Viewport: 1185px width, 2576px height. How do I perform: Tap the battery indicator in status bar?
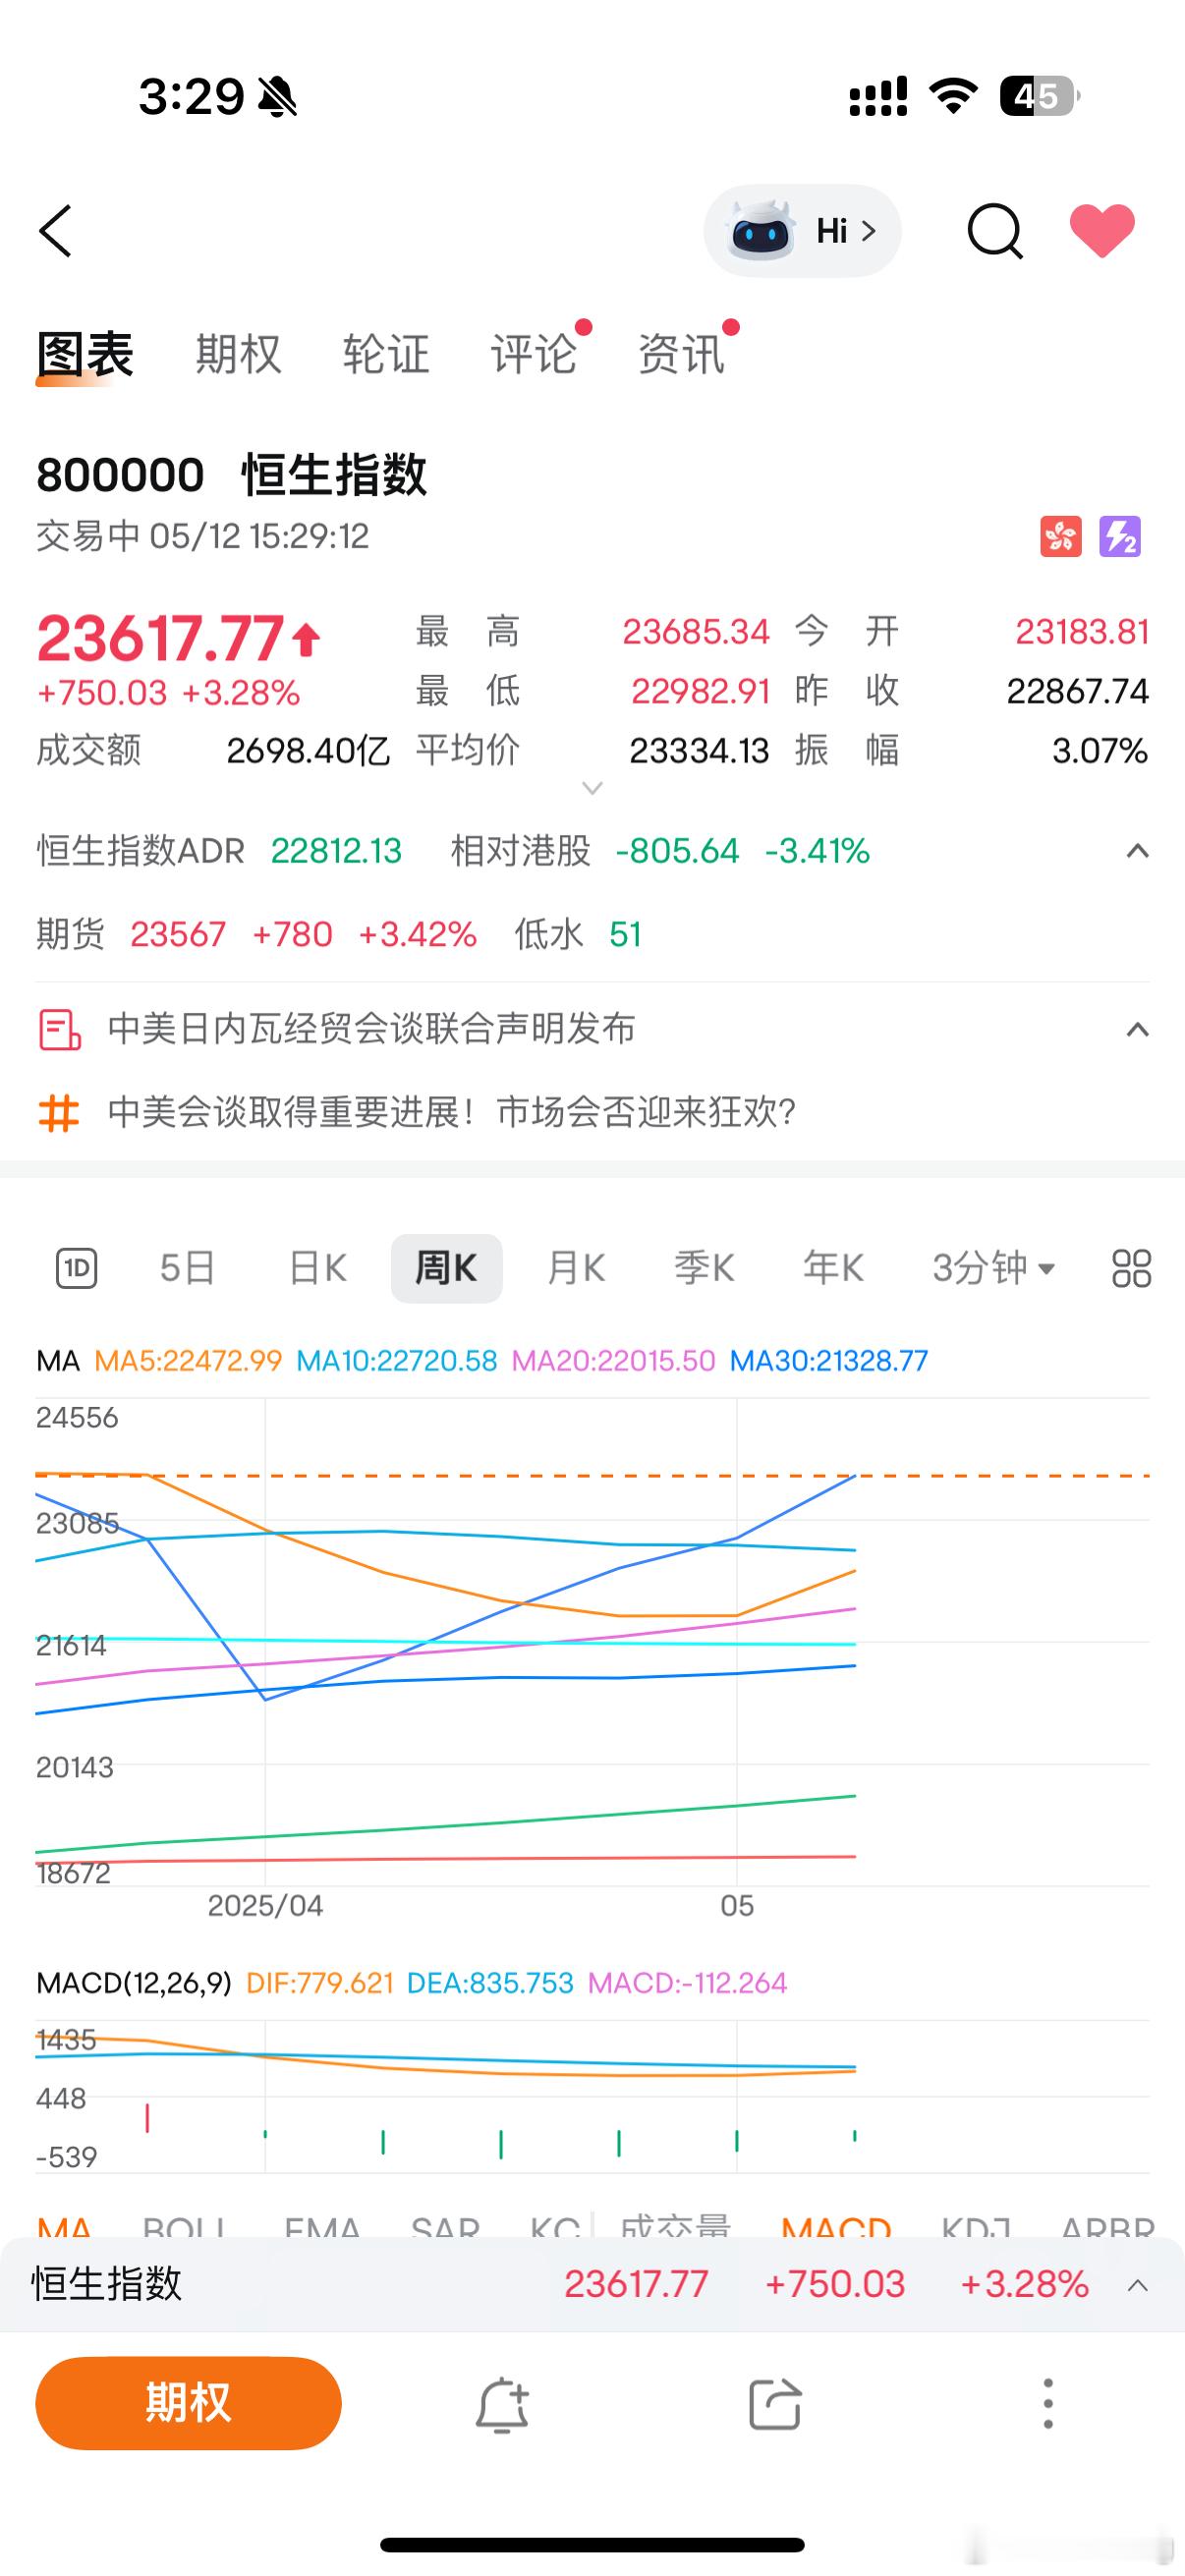click(x=1040, y=96)
